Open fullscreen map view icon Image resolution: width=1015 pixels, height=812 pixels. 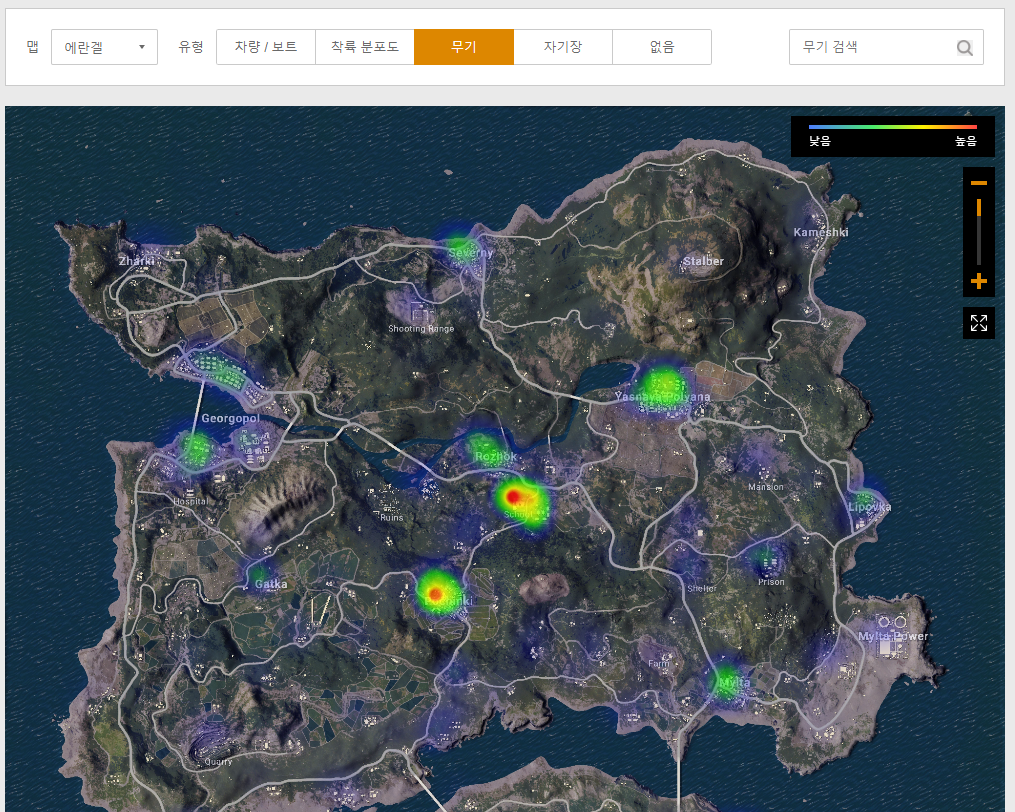(979, 322)
